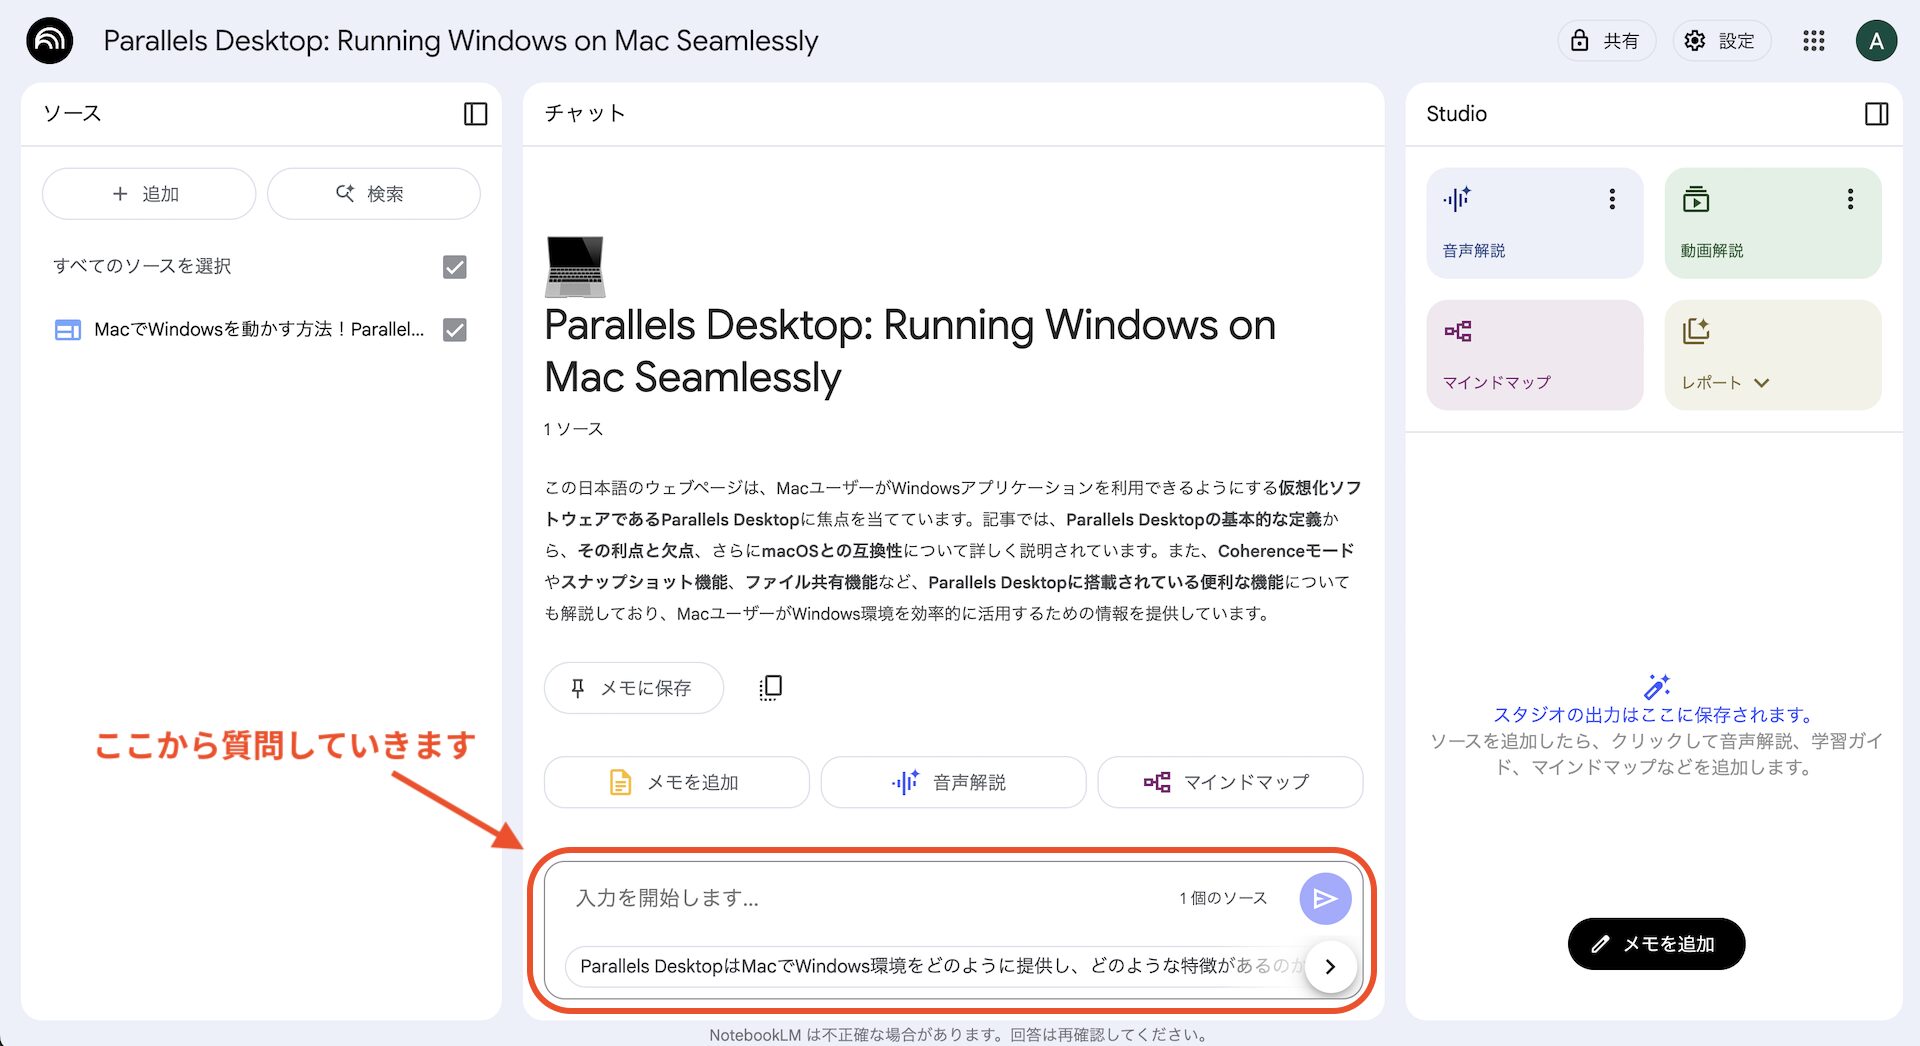Toggle すべてのソースを選択 checkbox
This screenshot has height=1046, width=1920.
pos(455,267)
